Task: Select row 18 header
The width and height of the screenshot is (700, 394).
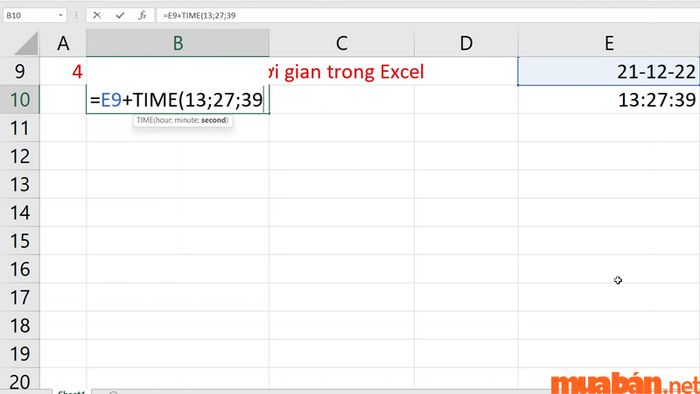Action: pyautogui.click(x=20, y=325)
